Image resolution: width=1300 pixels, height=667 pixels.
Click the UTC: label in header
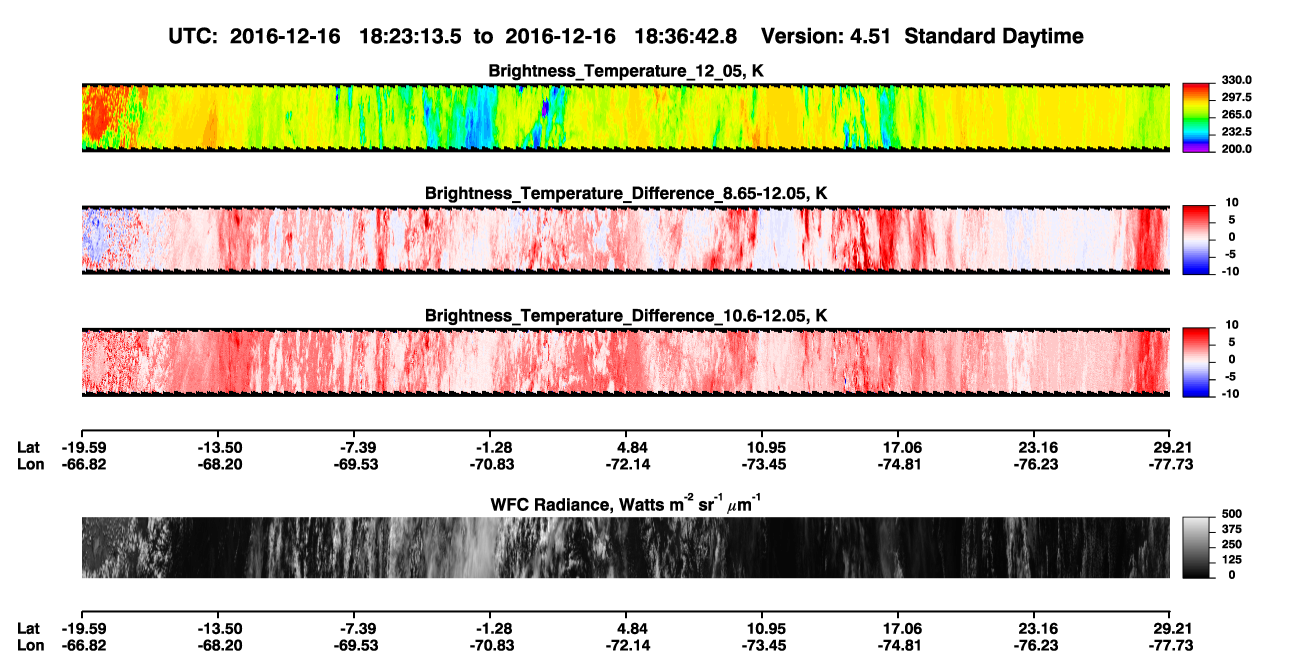click(x=195, y=36)
